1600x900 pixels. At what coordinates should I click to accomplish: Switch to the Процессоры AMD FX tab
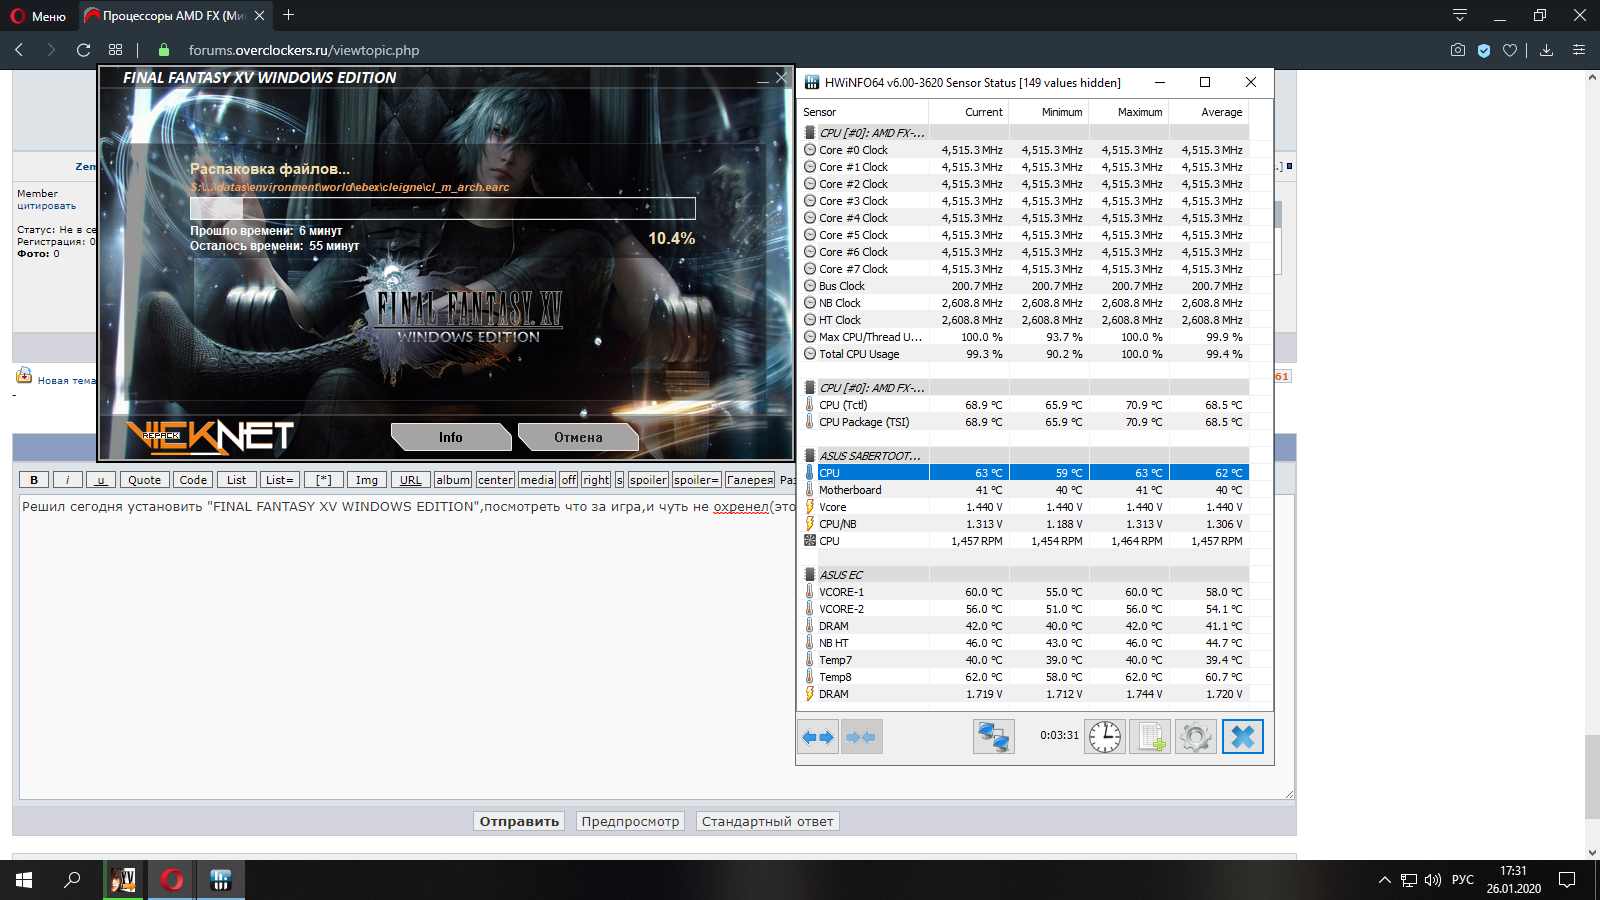coord(175,16)
